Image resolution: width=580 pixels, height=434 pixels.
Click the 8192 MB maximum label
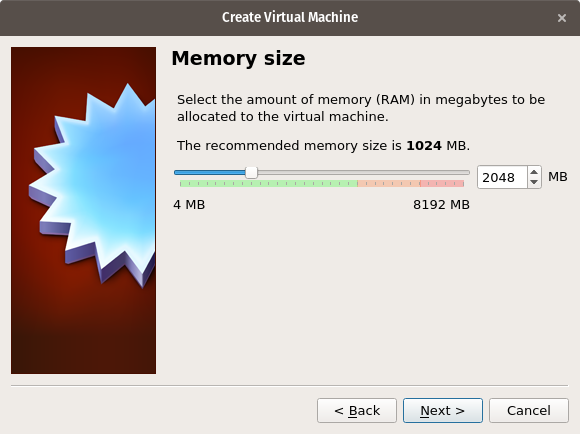pos(441,205)
